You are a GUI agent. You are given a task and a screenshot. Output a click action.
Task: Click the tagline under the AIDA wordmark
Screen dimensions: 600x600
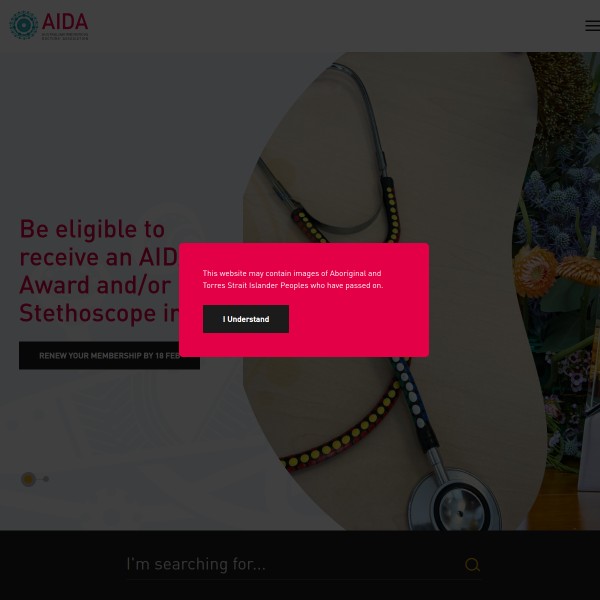pyautogui.click(x=65, y=36)
